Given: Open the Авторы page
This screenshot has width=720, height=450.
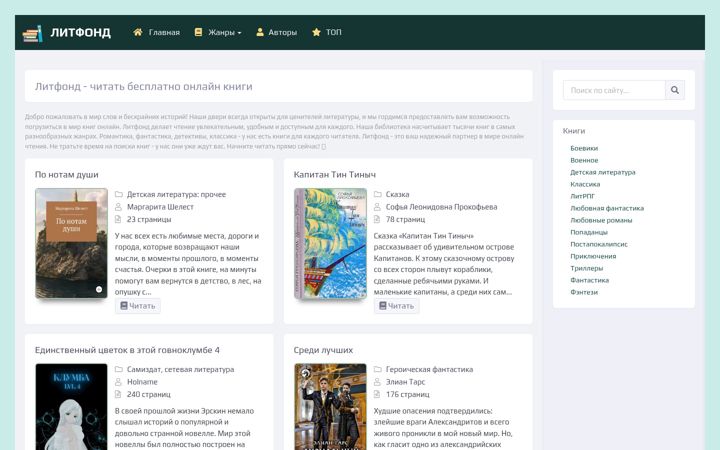Looking at the screenshot, I should (282, 33).
